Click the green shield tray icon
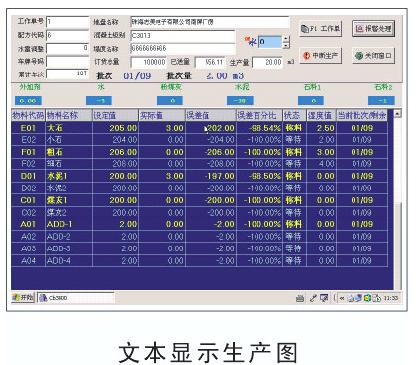The height and width of the screenshot is (365, 420). click(x=367, y=298)
